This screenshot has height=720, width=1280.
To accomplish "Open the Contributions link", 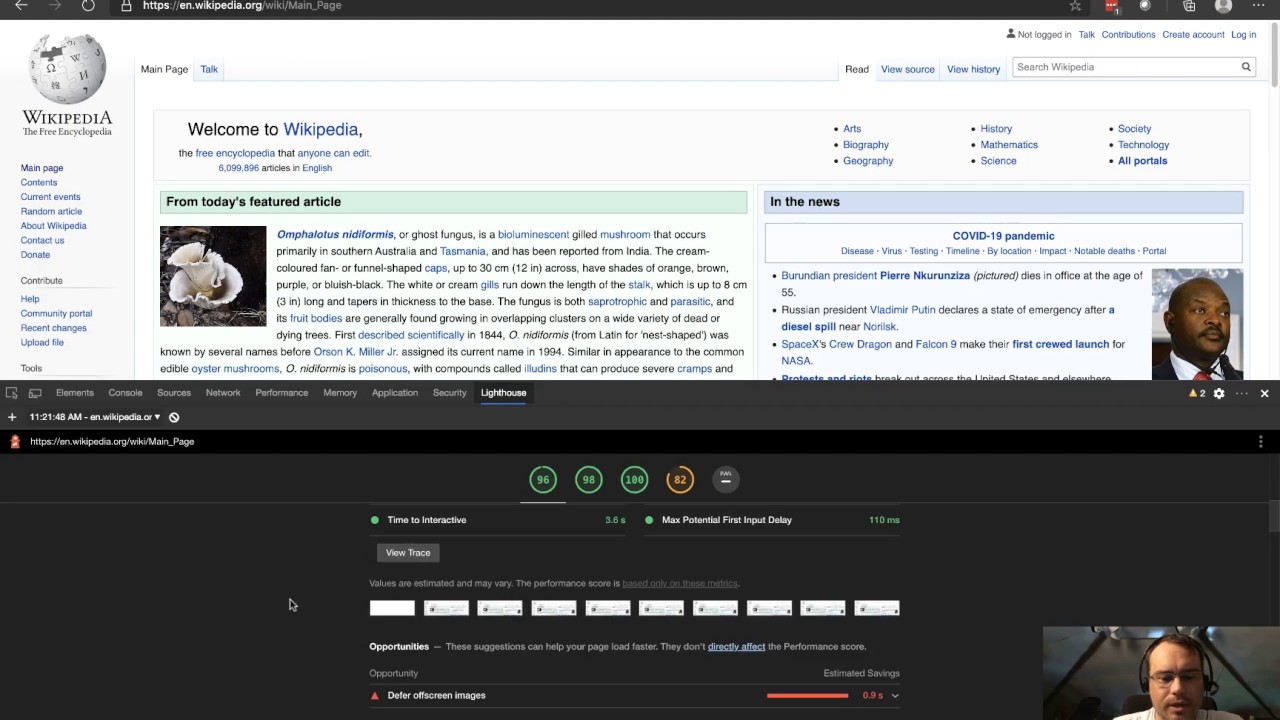I will pos(1128,35).
